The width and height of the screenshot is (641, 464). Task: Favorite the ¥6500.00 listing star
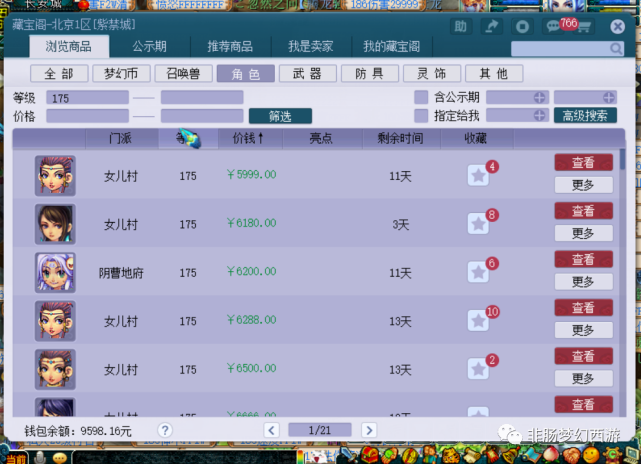[478, 369]
